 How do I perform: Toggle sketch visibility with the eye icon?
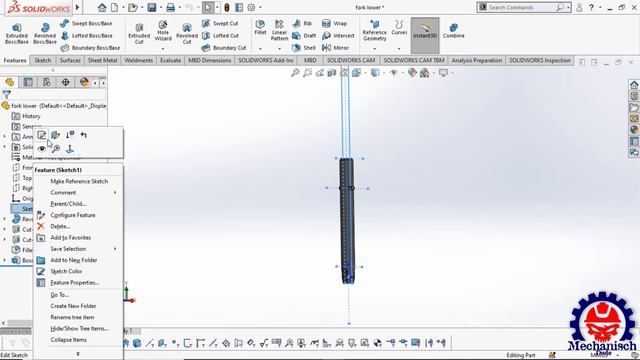coord(41,149)
